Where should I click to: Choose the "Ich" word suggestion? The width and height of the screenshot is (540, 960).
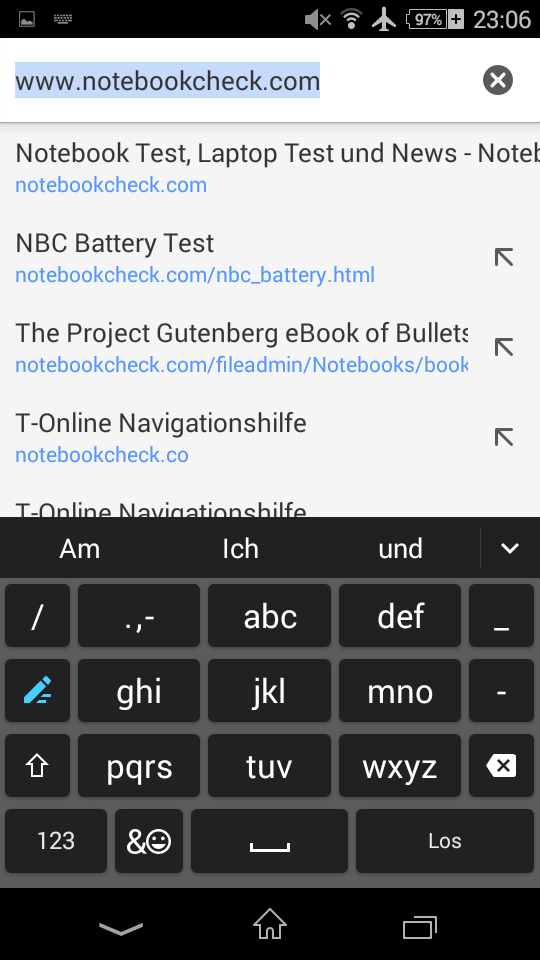click(240, 549)
